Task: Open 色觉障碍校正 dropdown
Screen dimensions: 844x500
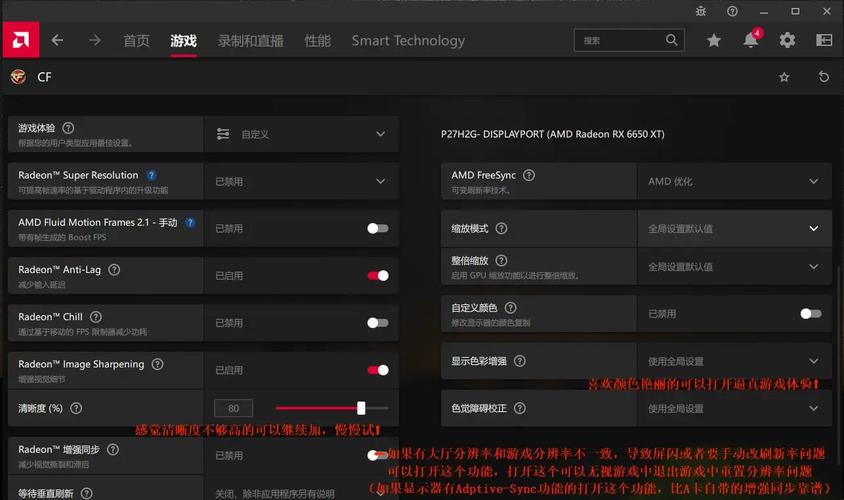Action: [734, 408]
